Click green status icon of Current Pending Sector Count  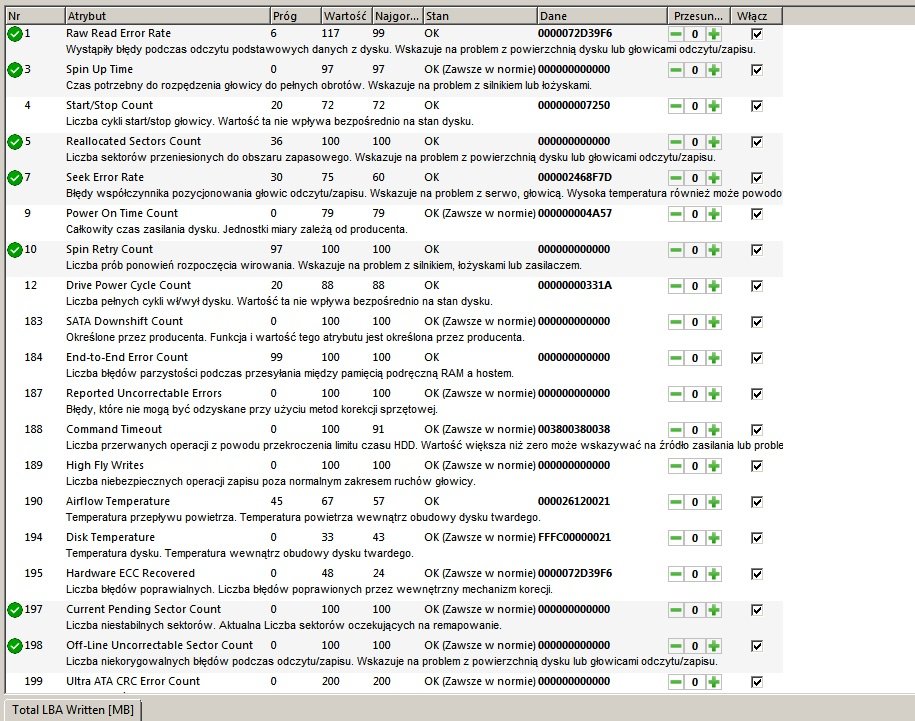[14, 609]
